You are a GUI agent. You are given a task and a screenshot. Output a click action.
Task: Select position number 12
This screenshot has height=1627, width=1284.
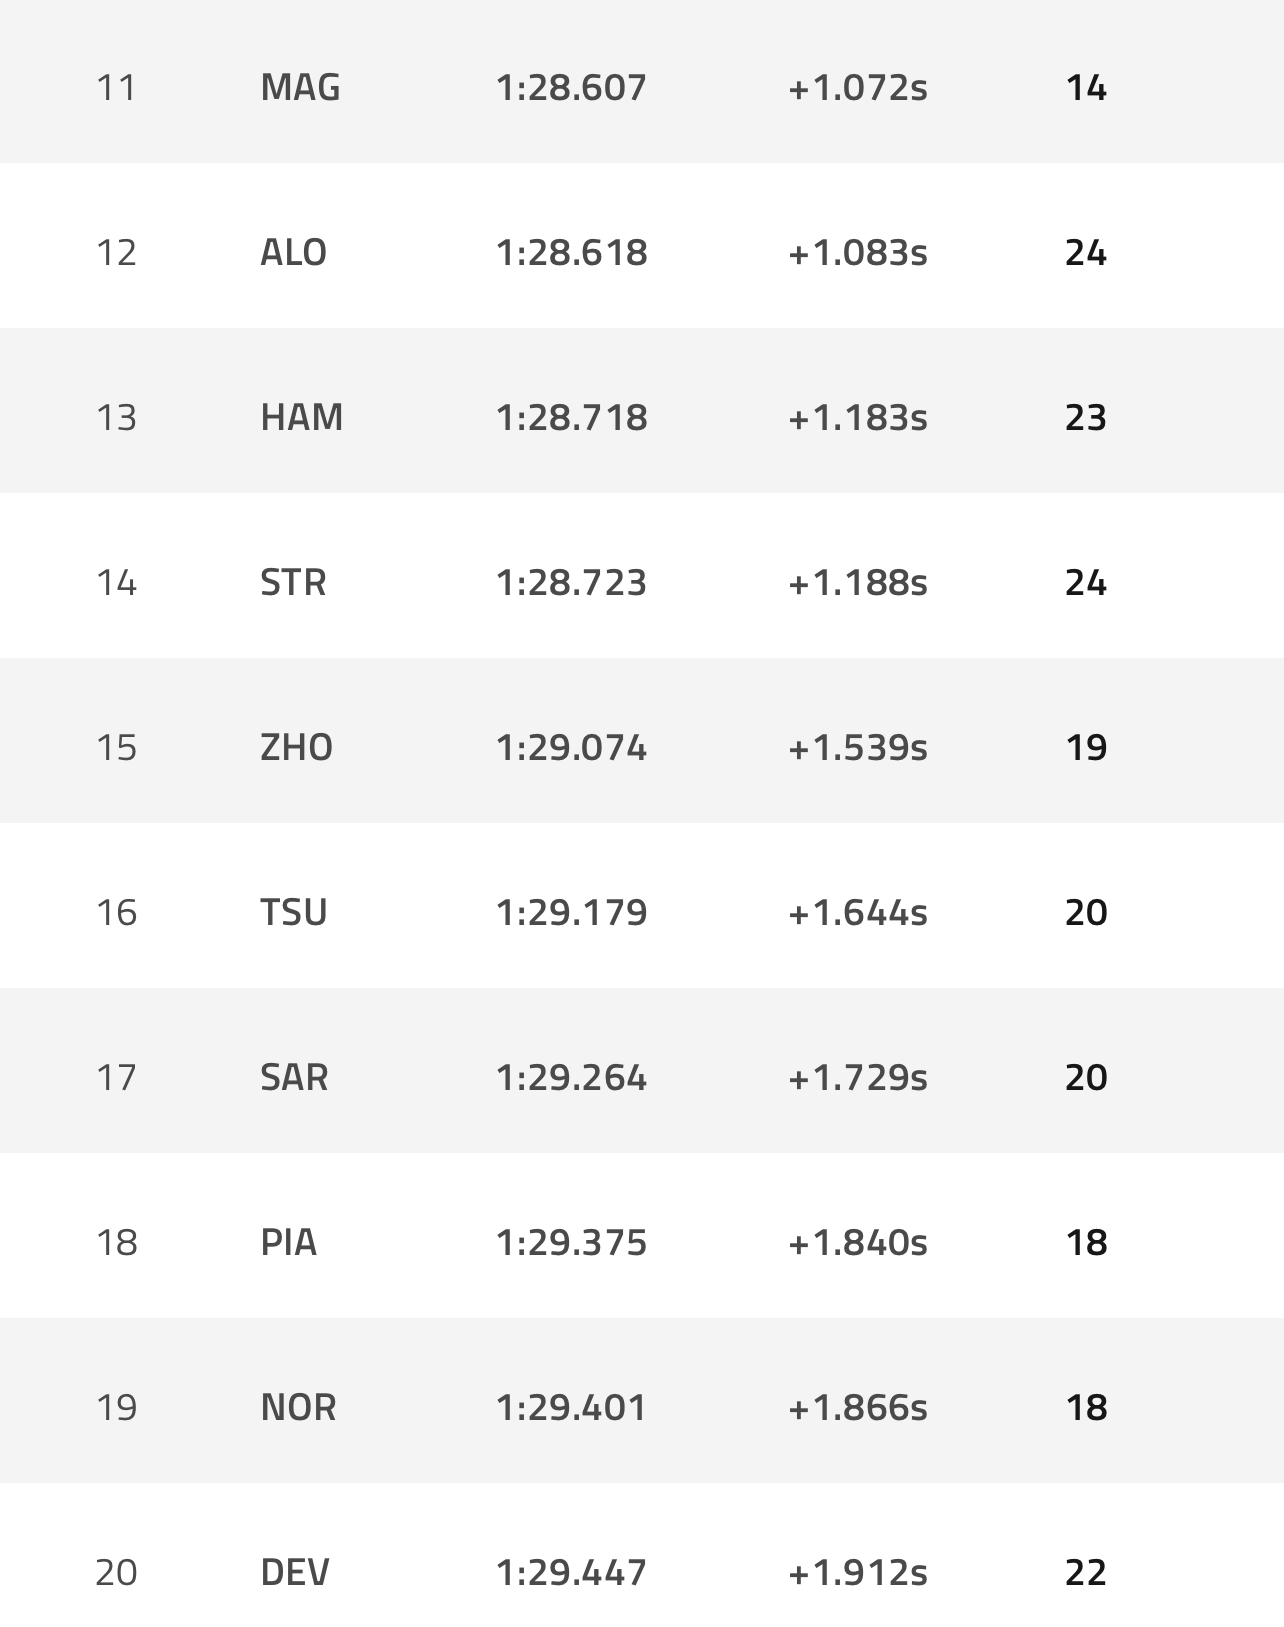point(116,253)
